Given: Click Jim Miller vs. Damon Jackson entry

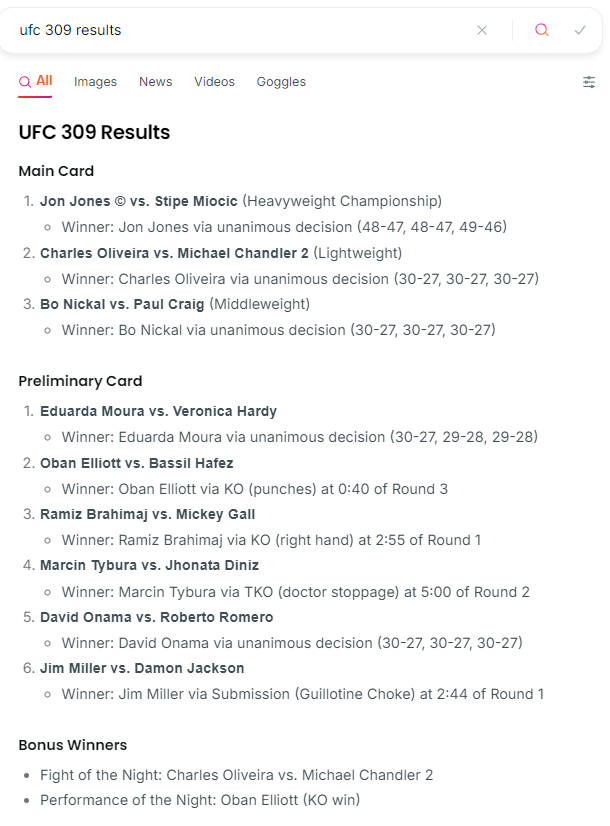Looking at the screenshot, I should tap(142, 668).
